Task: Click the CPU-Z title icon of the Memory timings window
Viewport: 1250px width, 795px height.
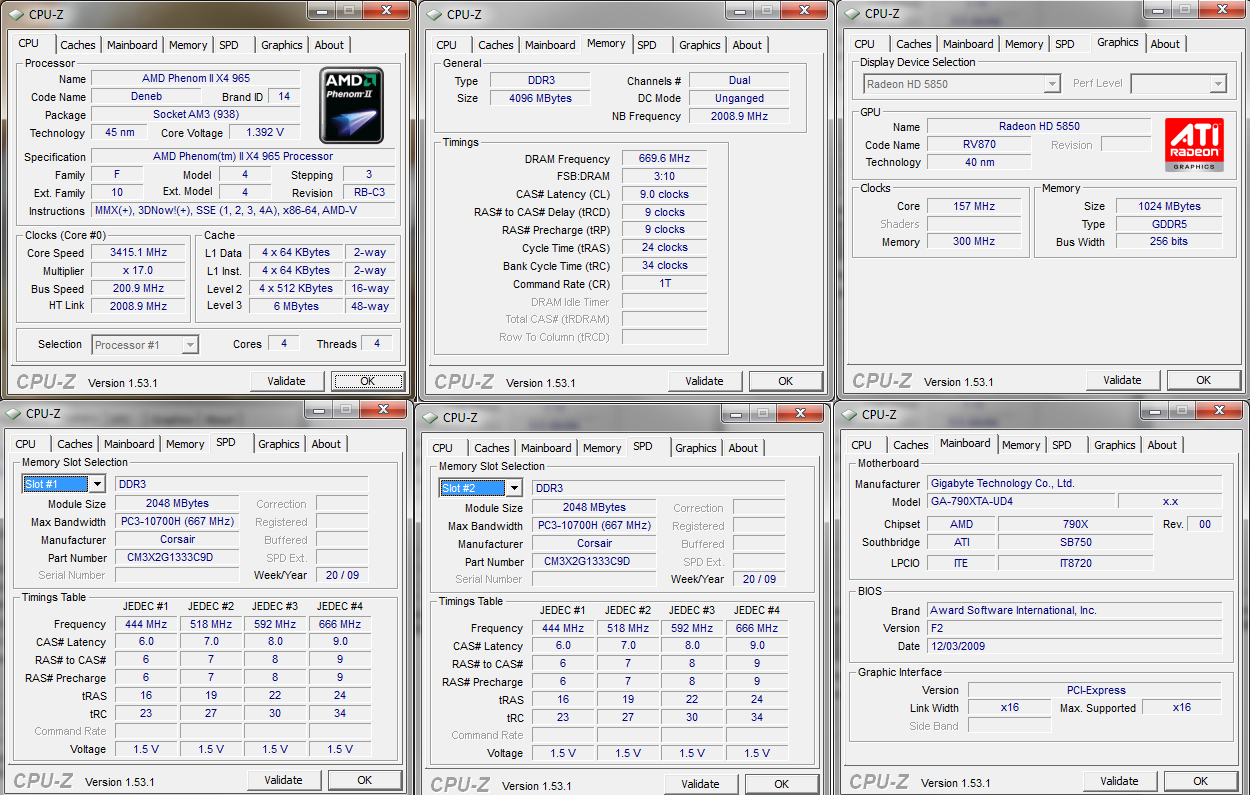Action: tap(433, 14)
